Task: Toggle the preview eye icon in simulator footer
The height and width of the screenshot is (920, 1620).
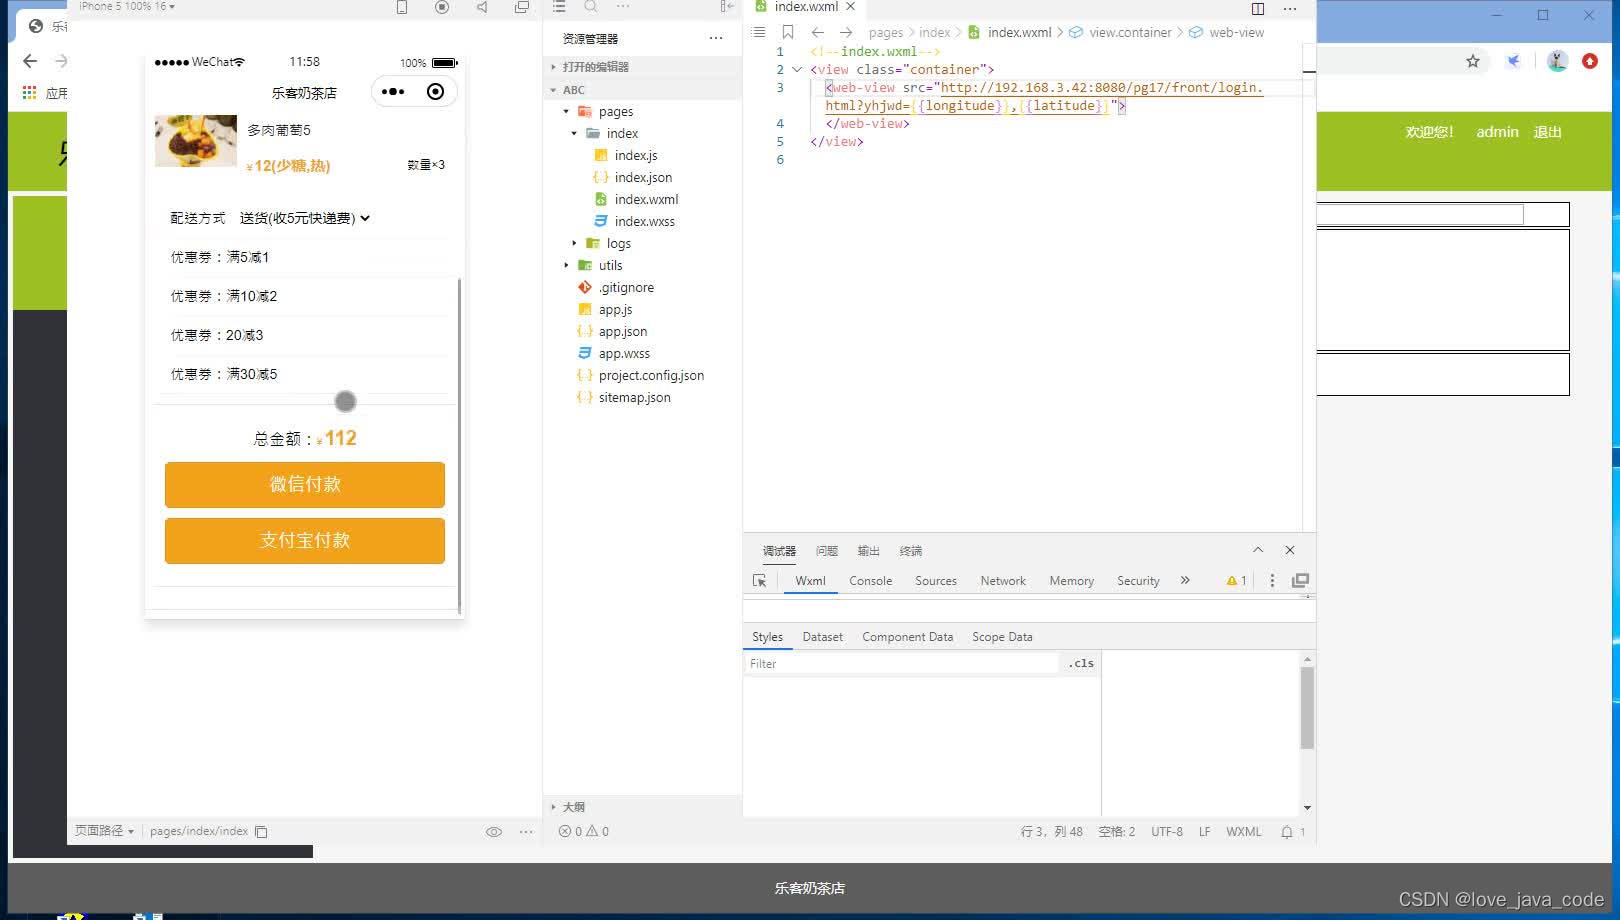Action: (x=494, y=832)
